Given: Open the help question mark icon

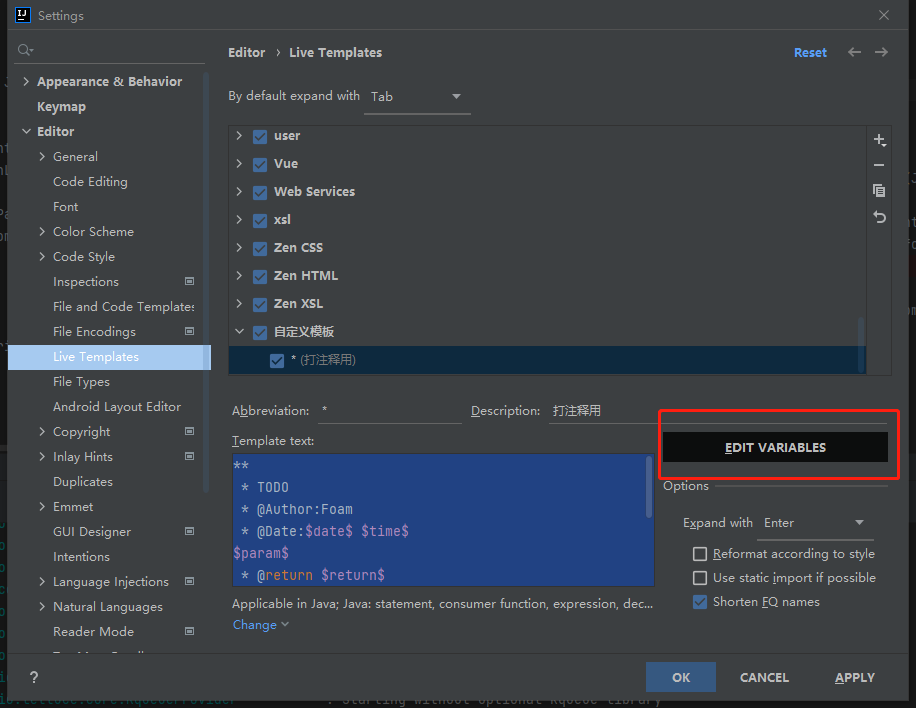Looking at the screenshot, I should pyautogui.click(x=33, y=678).
